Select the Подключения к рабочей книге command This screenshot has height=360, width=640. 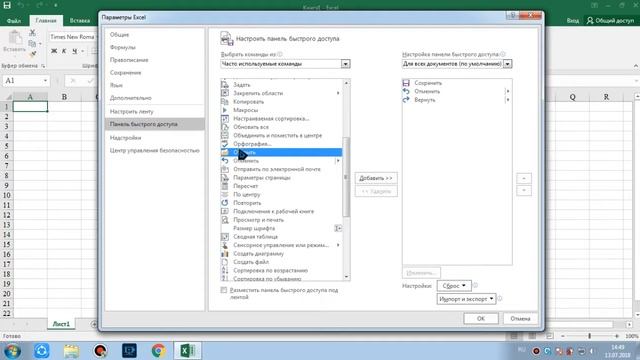281,211
